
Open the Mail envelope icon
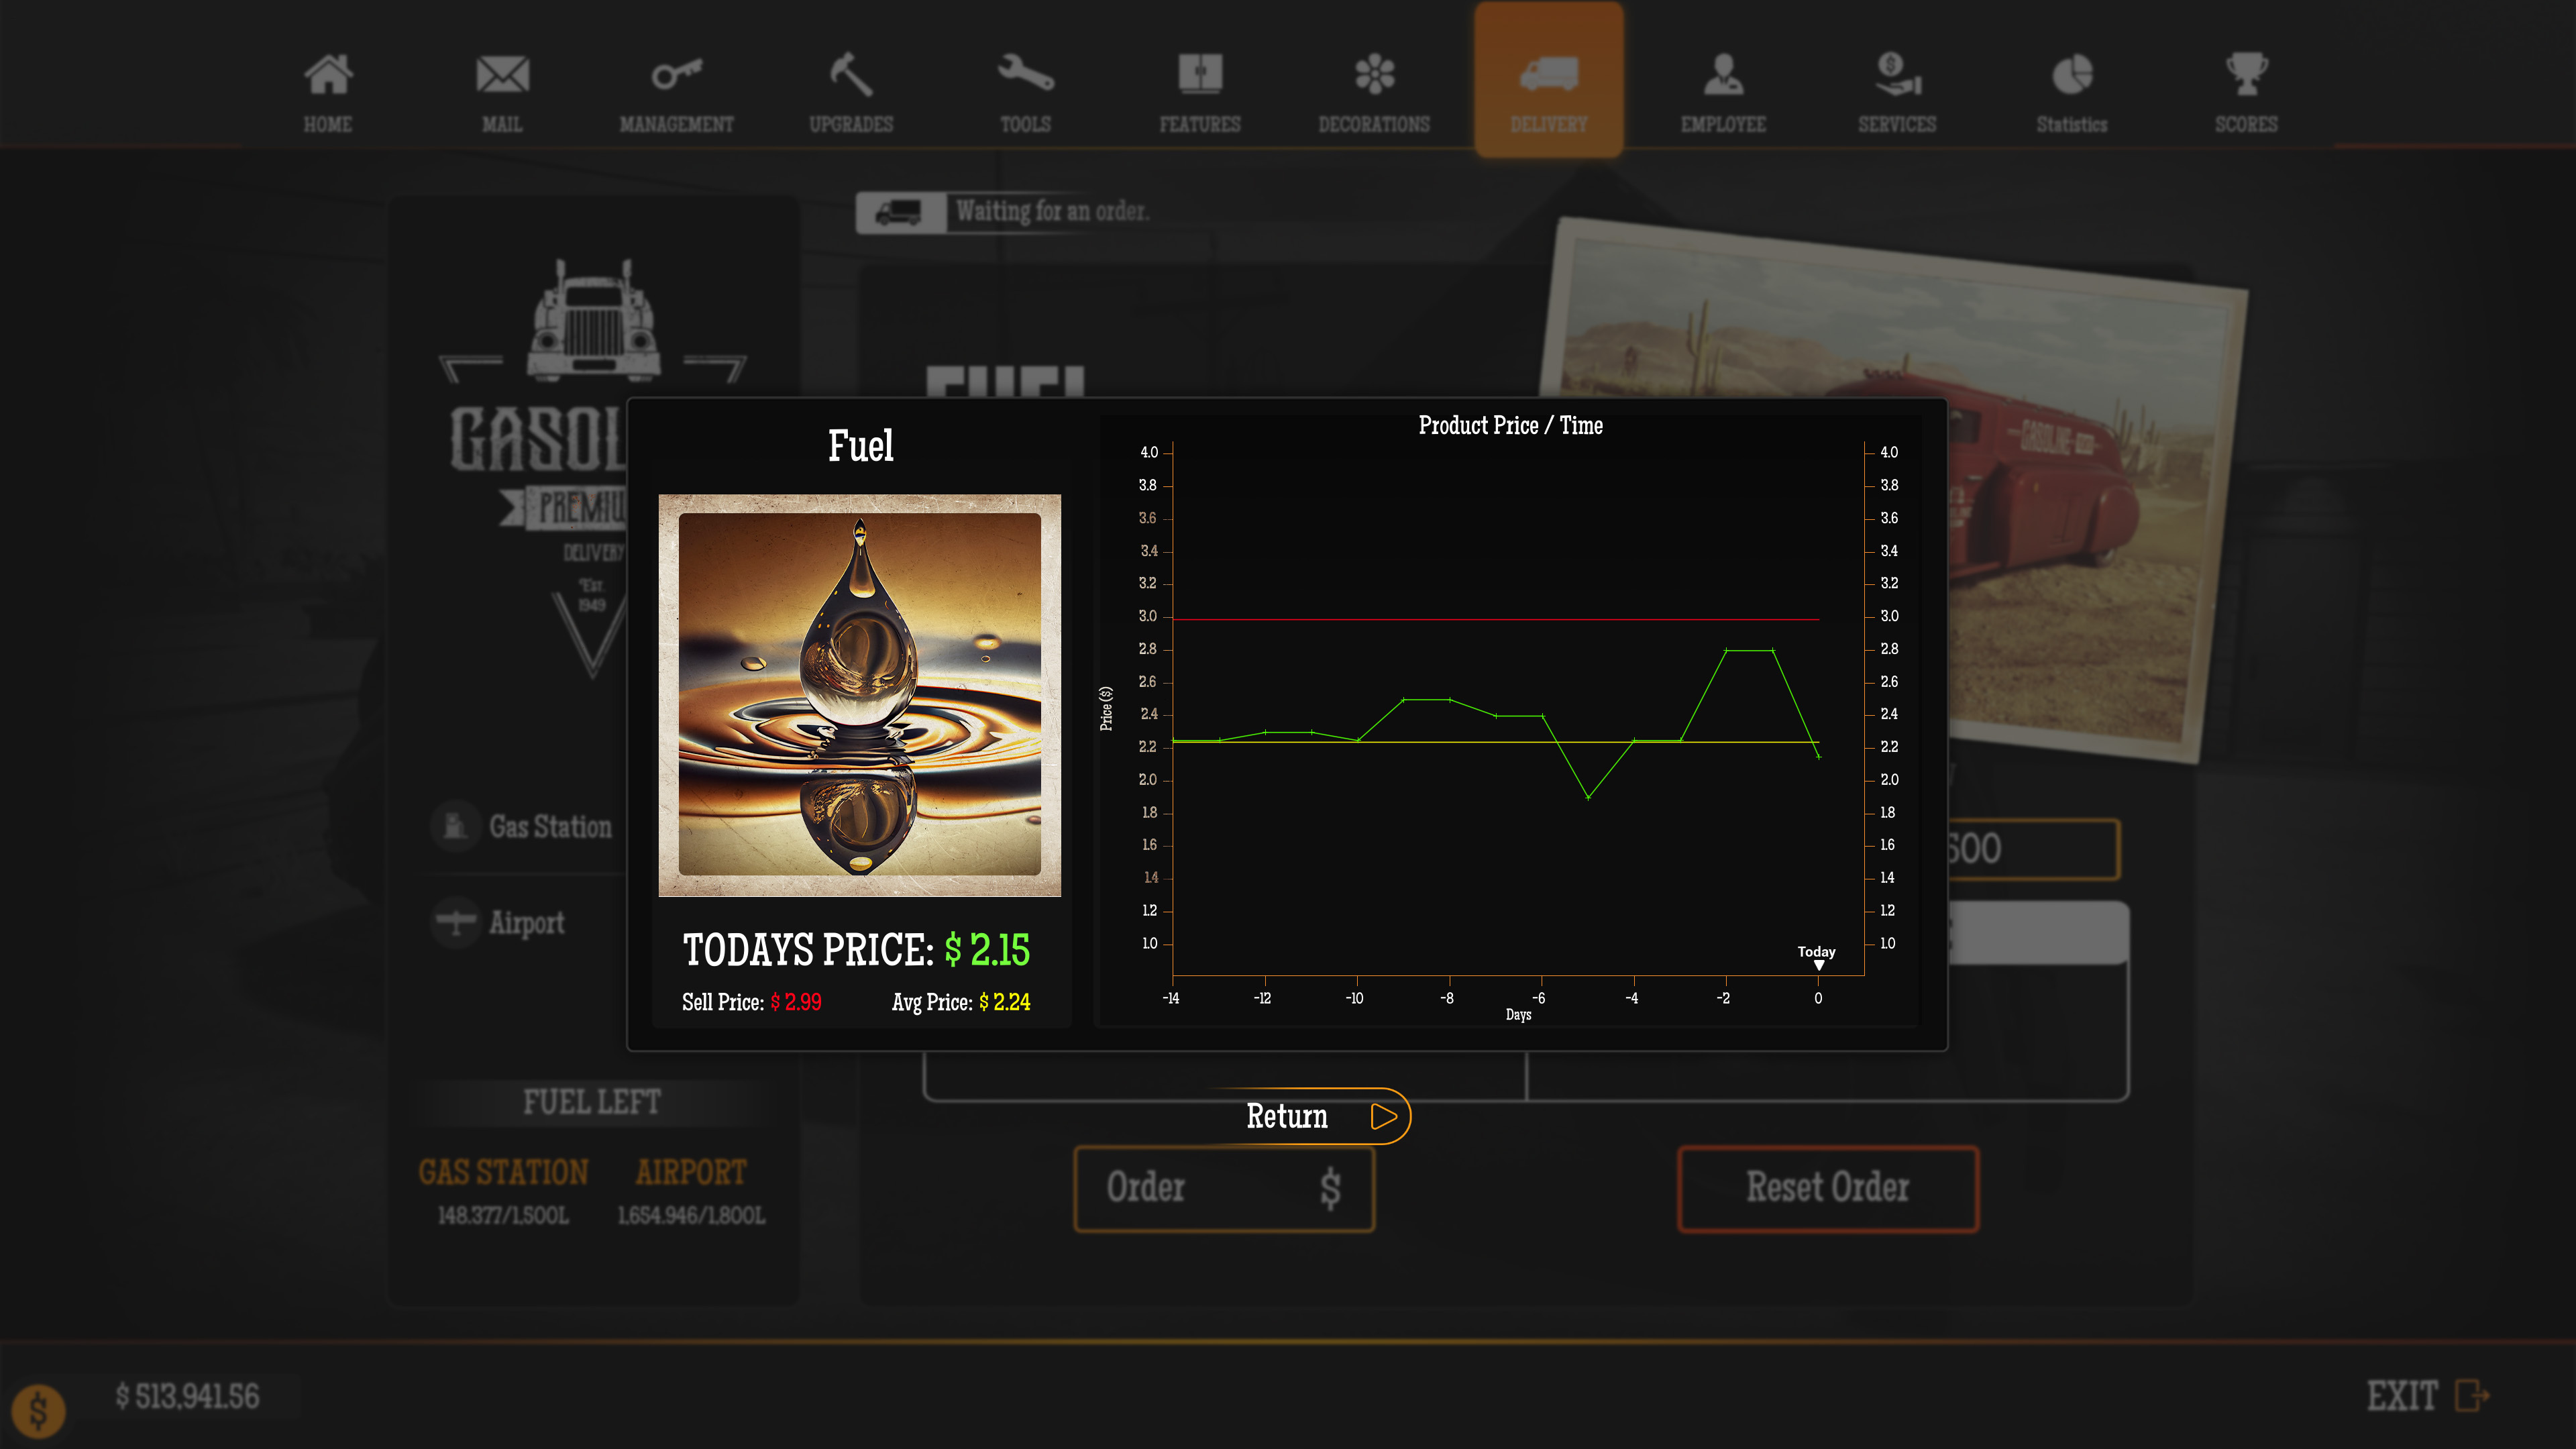tap(502, 75)
